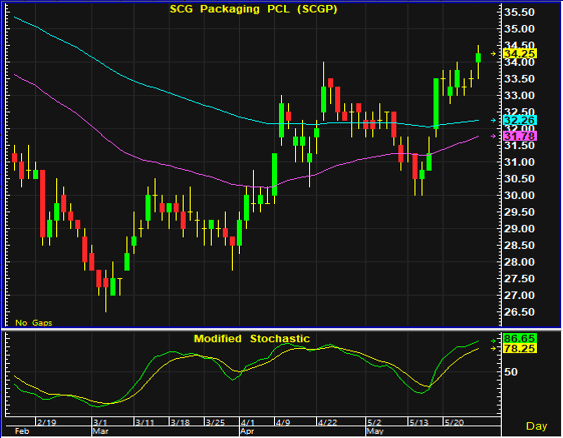This screenshot has width=563, height=438.
Task: Click the Day timeframe label
Action: (x=536, y=426)
